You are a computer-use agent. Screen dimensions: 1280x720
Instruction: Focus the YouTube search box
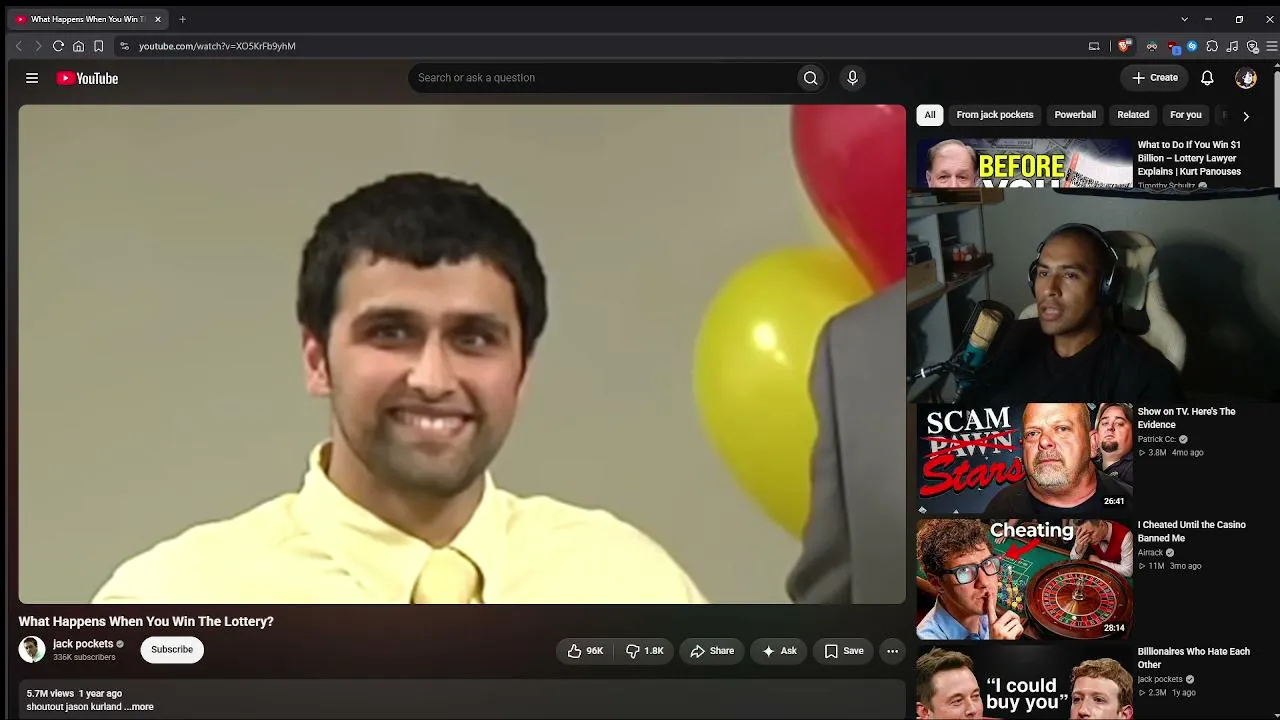point(601,78)
